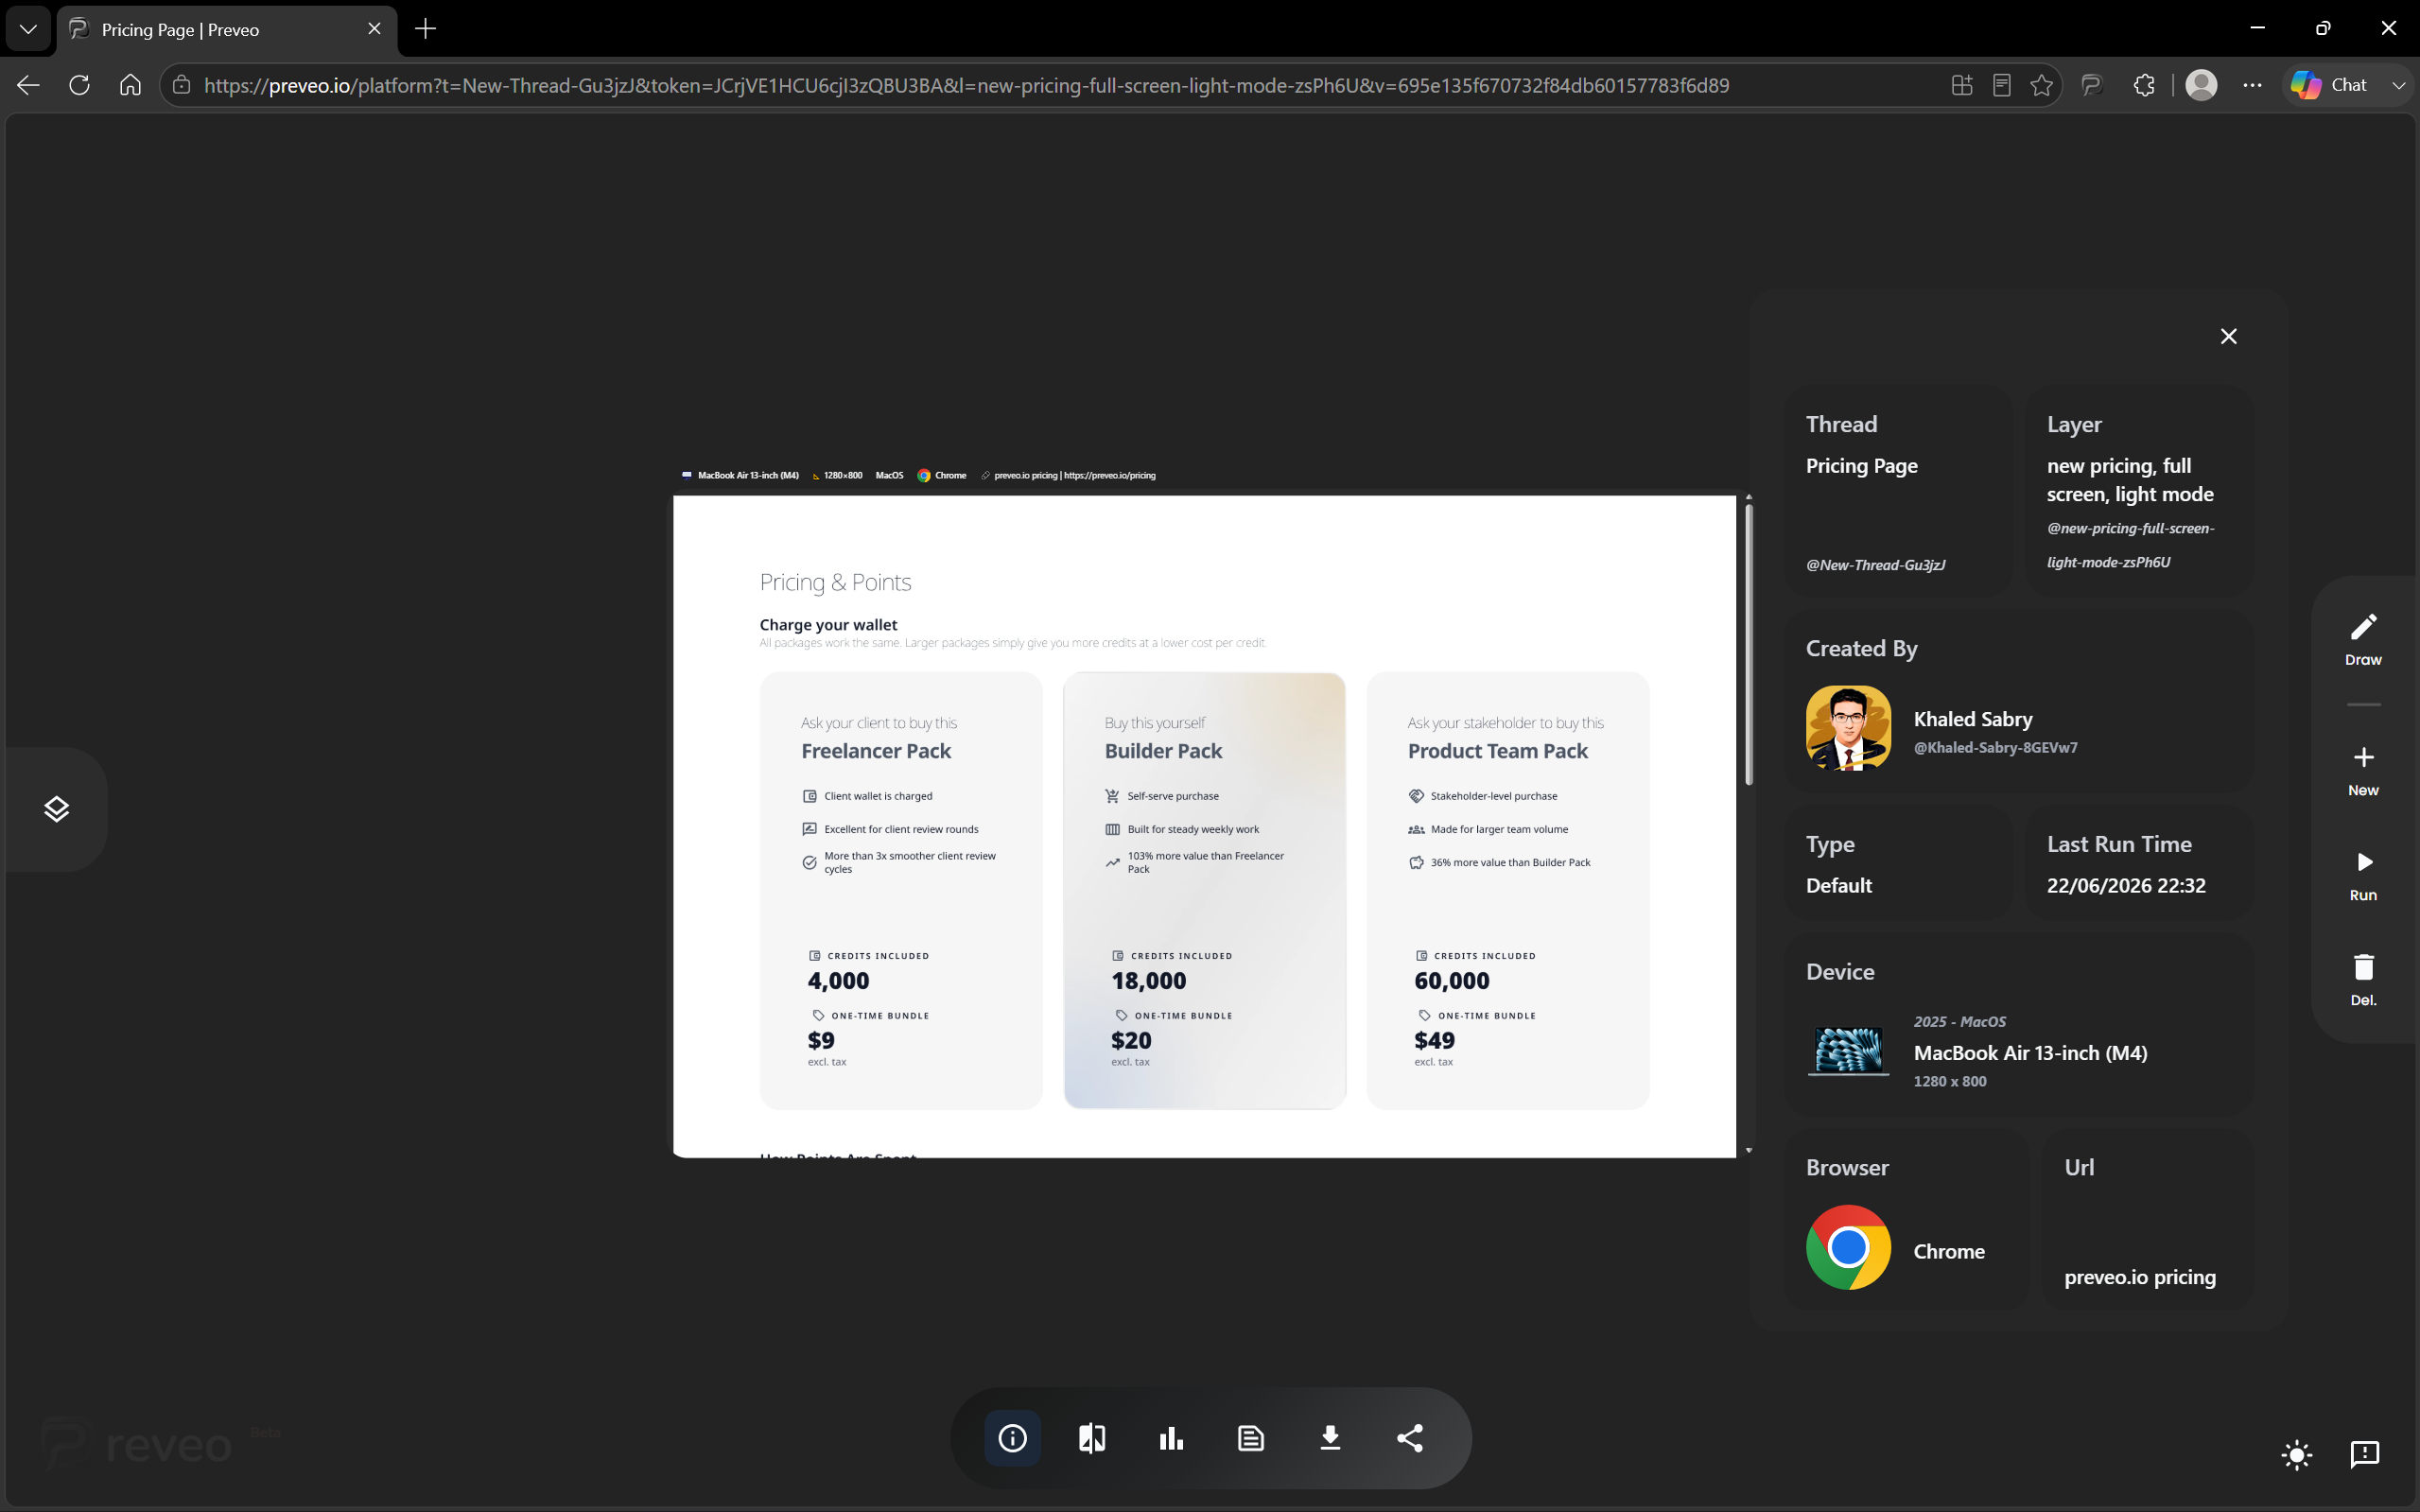Screen dimensions: 2420x1512
Task: Download the current layer
Action: click(x=1330, y=1438)
